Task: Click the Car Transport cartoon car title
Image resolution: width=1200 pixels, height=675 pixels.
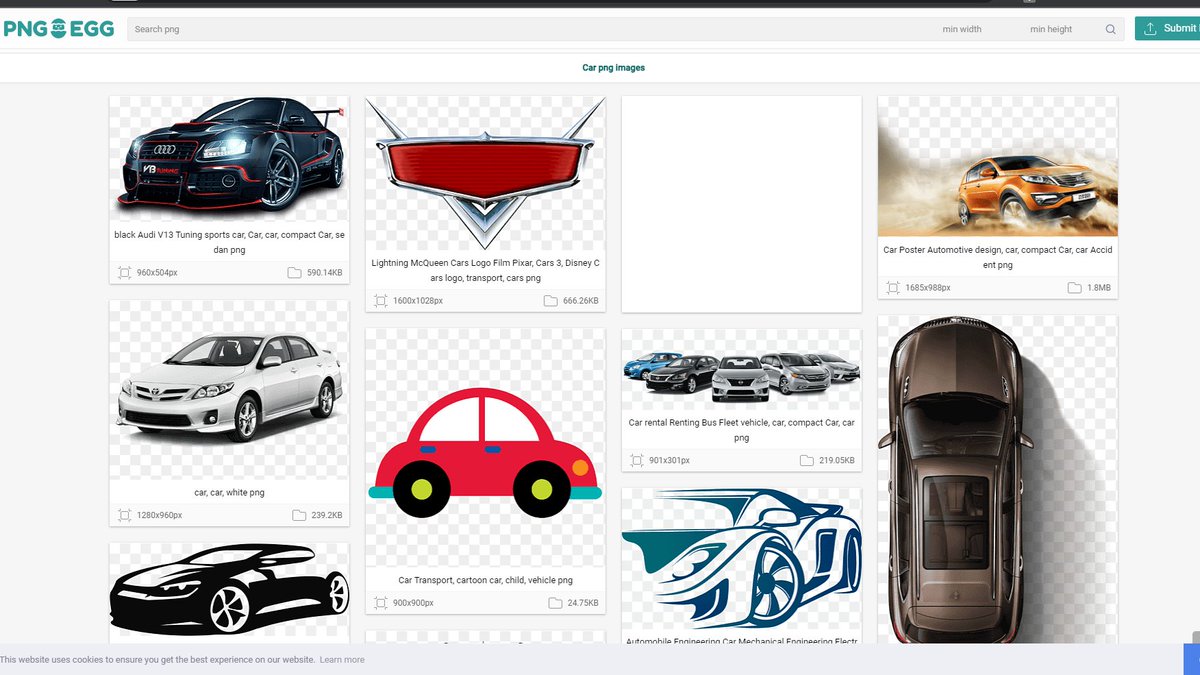Action: [x=485, y=580]
